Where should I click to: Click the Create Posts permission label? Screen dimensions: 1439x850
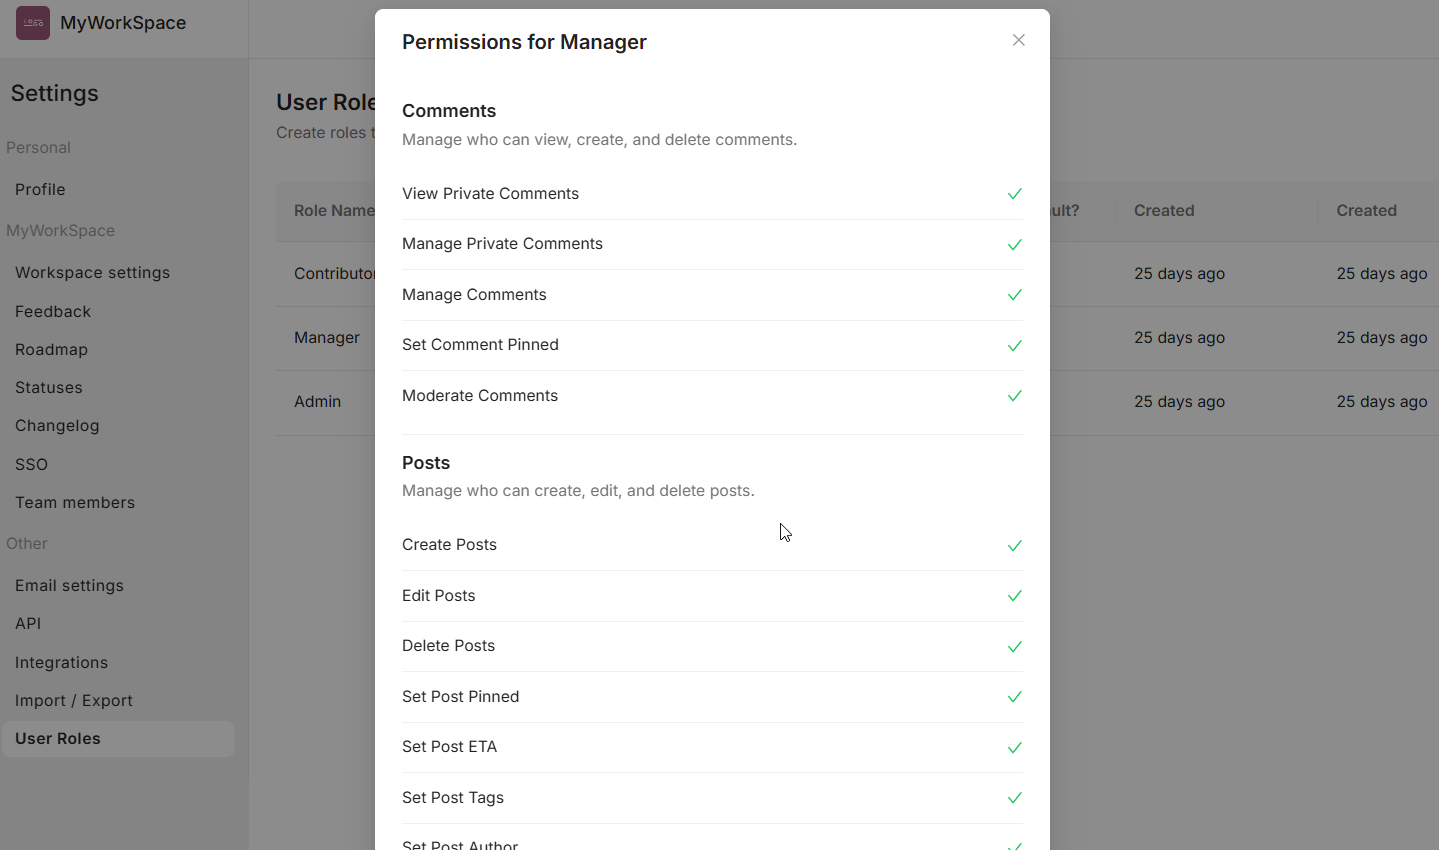pyautogui.click(x=449, y=544)
